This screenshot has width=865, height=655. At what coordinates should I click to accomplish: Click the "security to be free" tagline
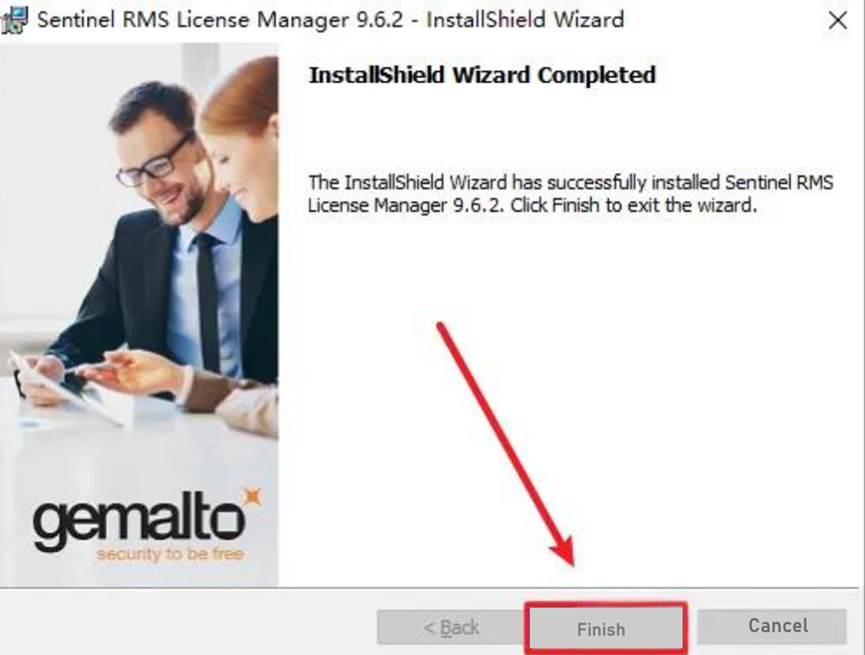click(x=170, y=553)
